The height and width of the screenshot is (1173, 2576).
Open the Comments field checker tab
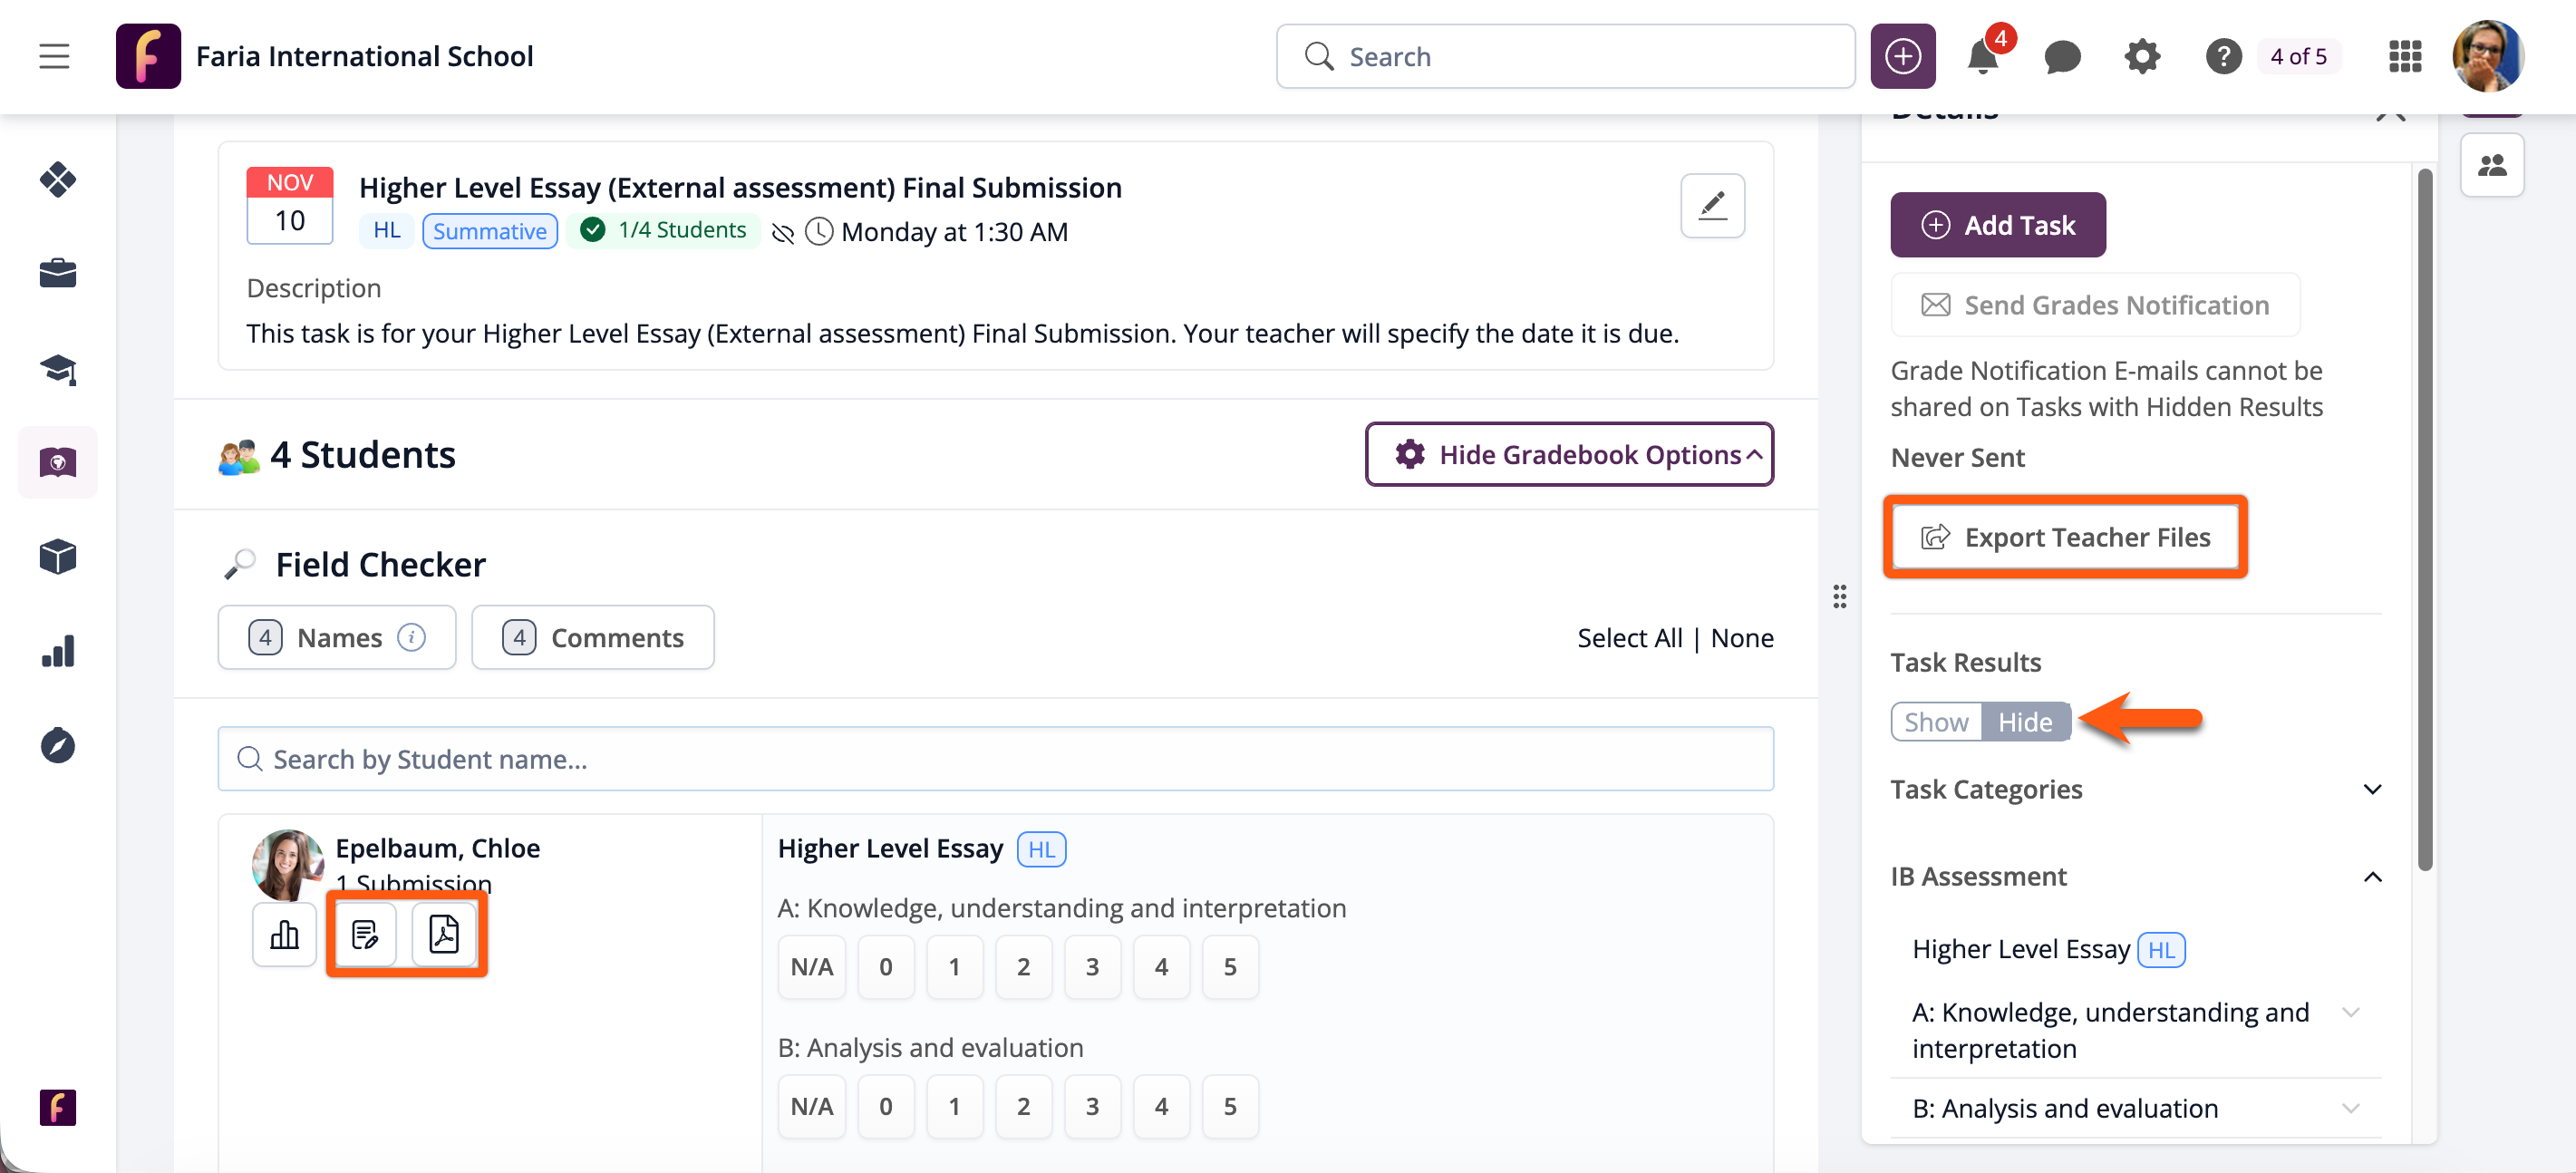593,637
